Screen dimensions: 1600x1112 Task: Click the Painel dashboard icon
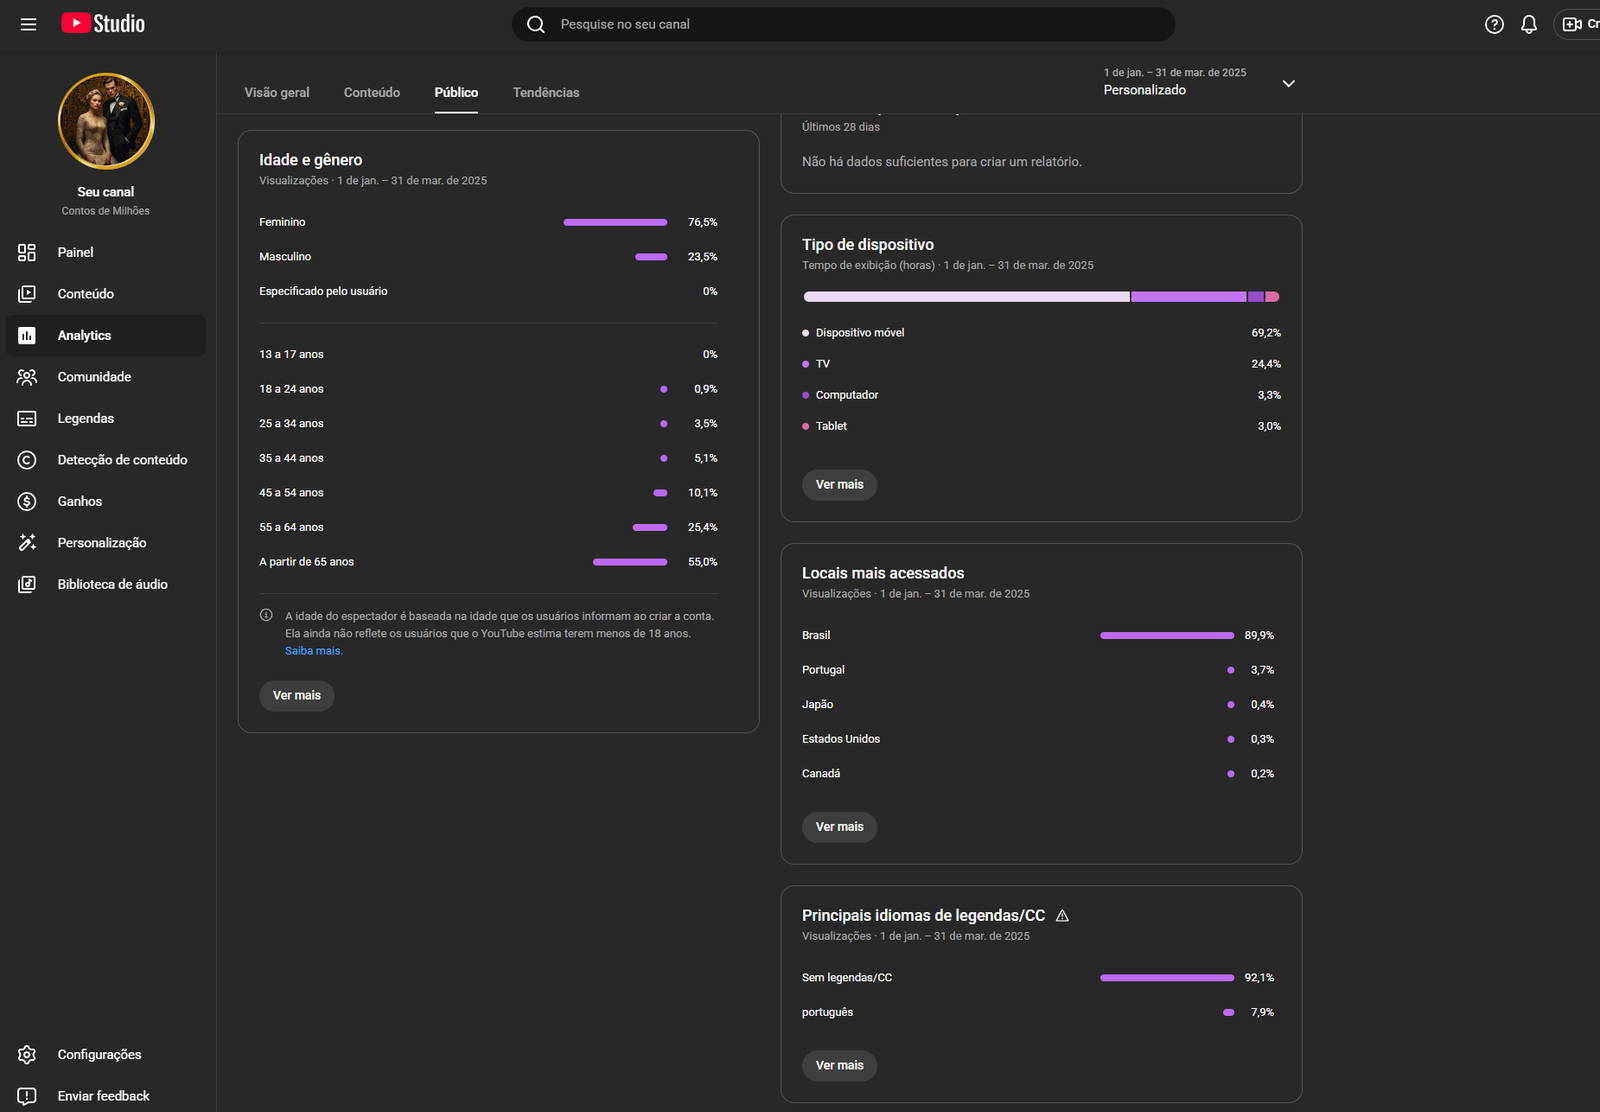[27, 252]
